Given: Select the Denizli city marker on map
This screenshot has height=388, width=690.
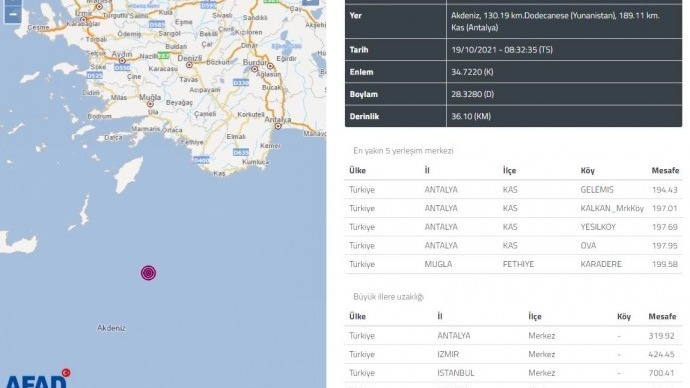Looking at the screenshot, I should [x=189, y=65].
